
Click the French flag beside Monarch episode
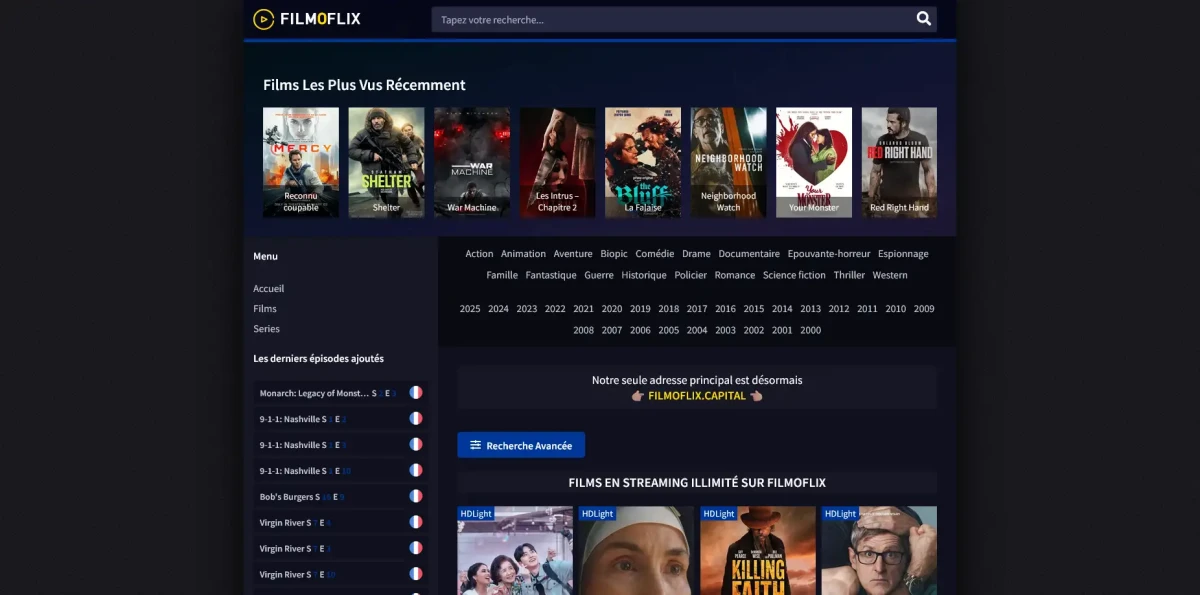(416, 393)
